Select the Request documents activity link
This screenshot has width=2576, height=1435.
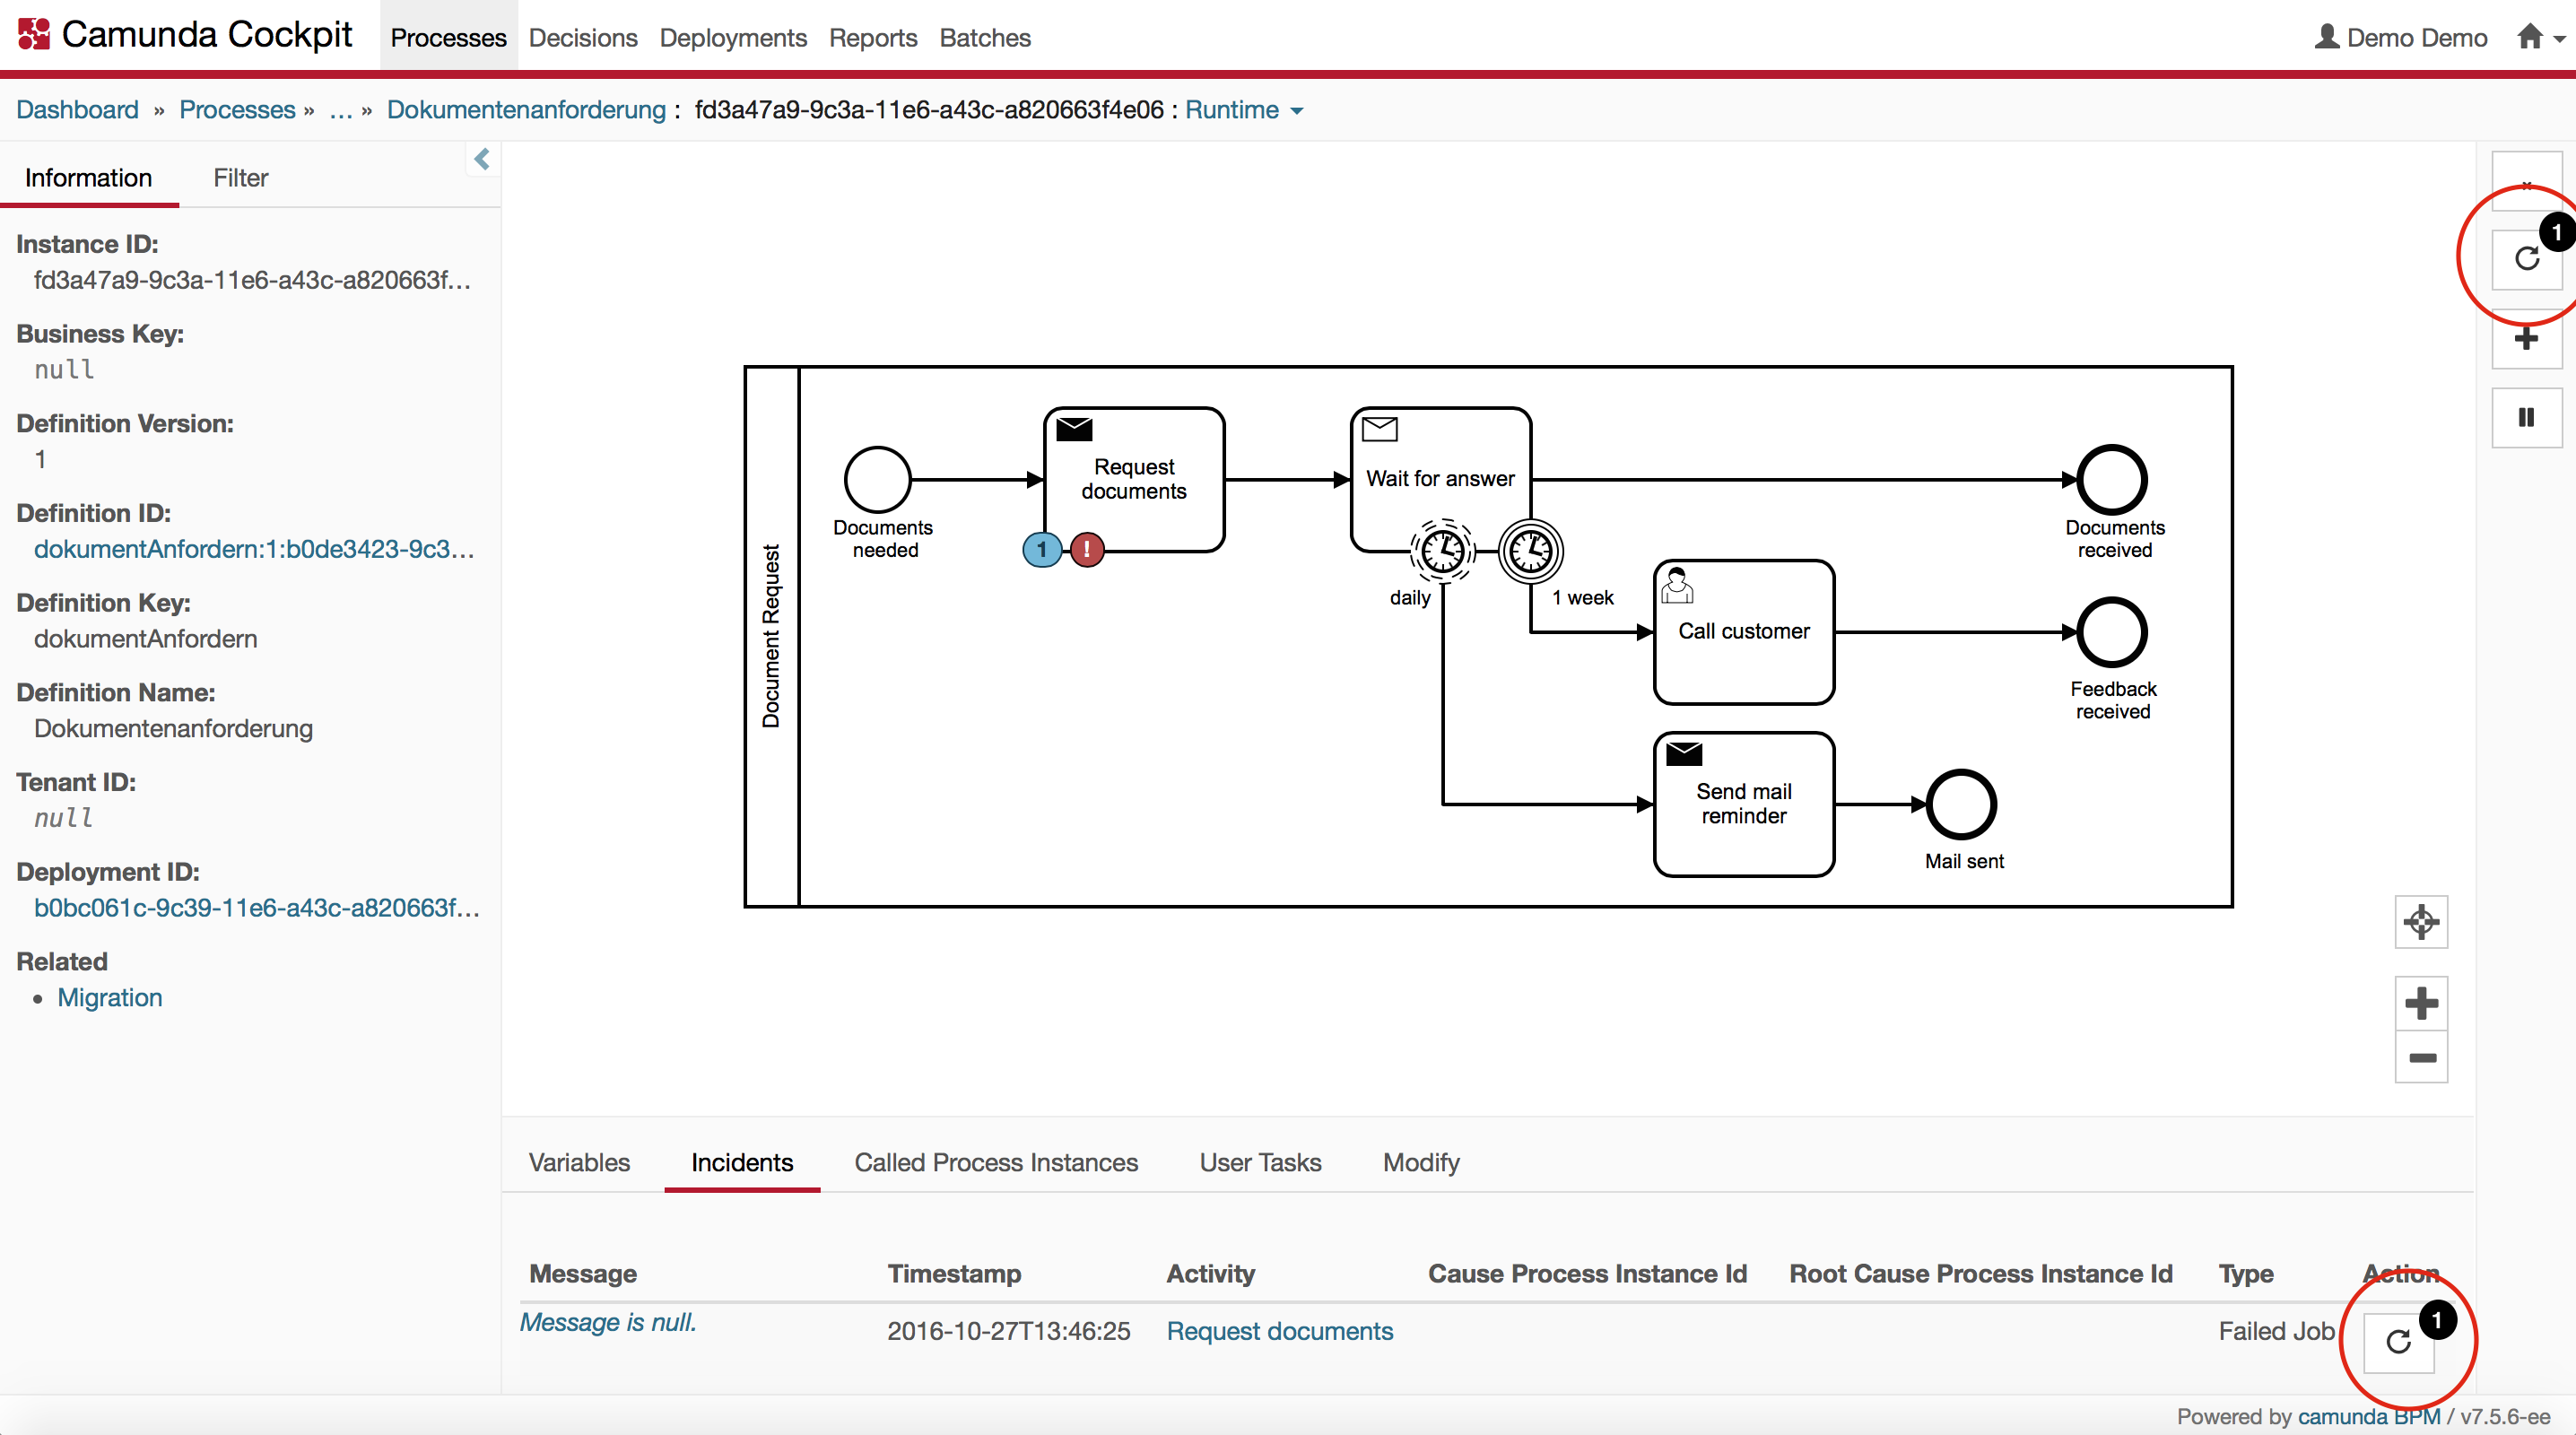(x=1279, y=1331)
